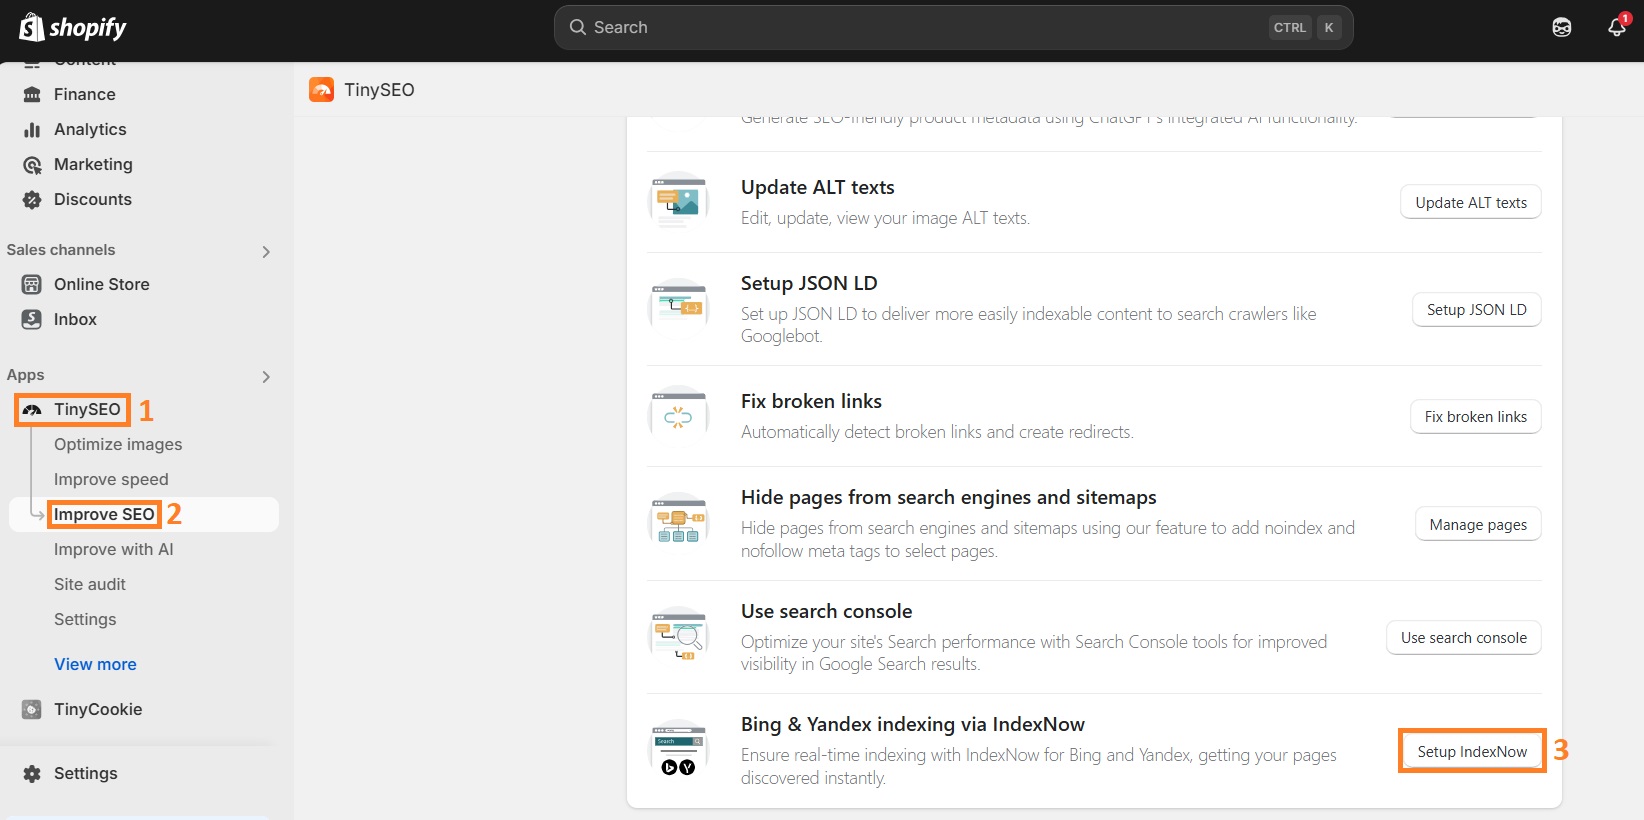Click 'Bing & Yandex indexing via IndexNow' heading
This screenshot has width=1644, height=820.
[913, 724]
